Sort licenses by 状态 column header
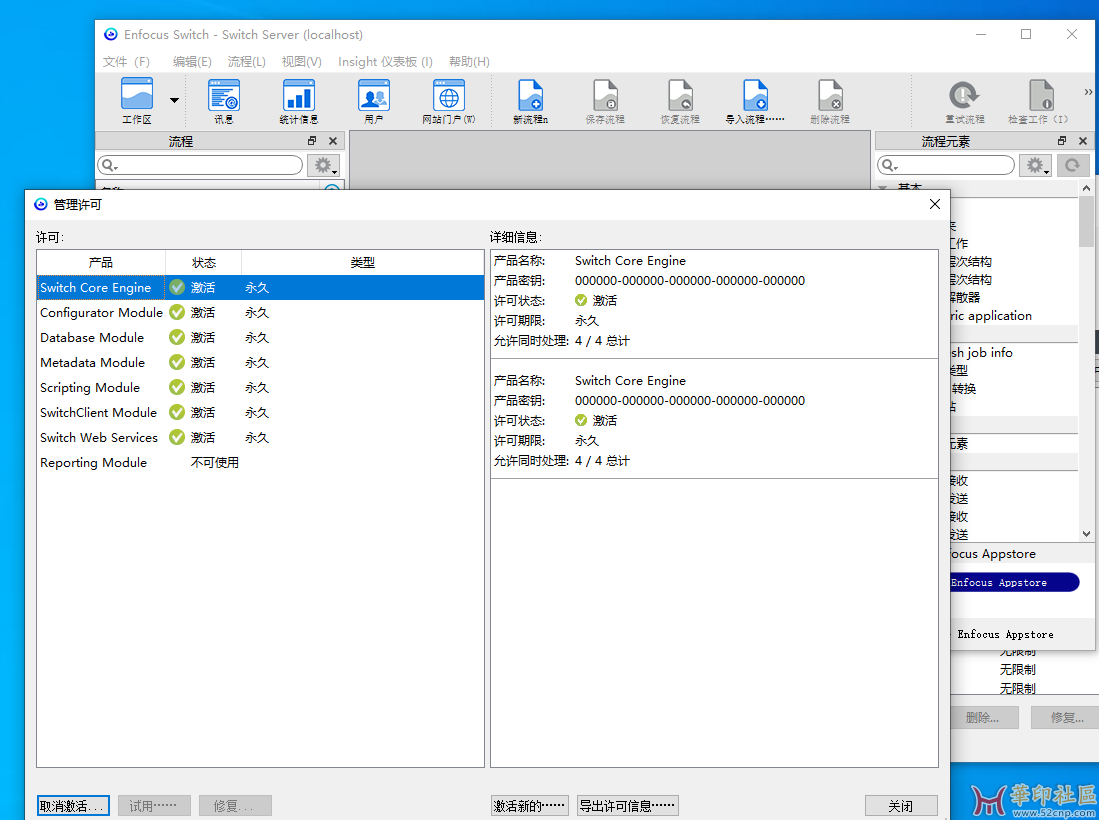 click(x=204, y=263)
